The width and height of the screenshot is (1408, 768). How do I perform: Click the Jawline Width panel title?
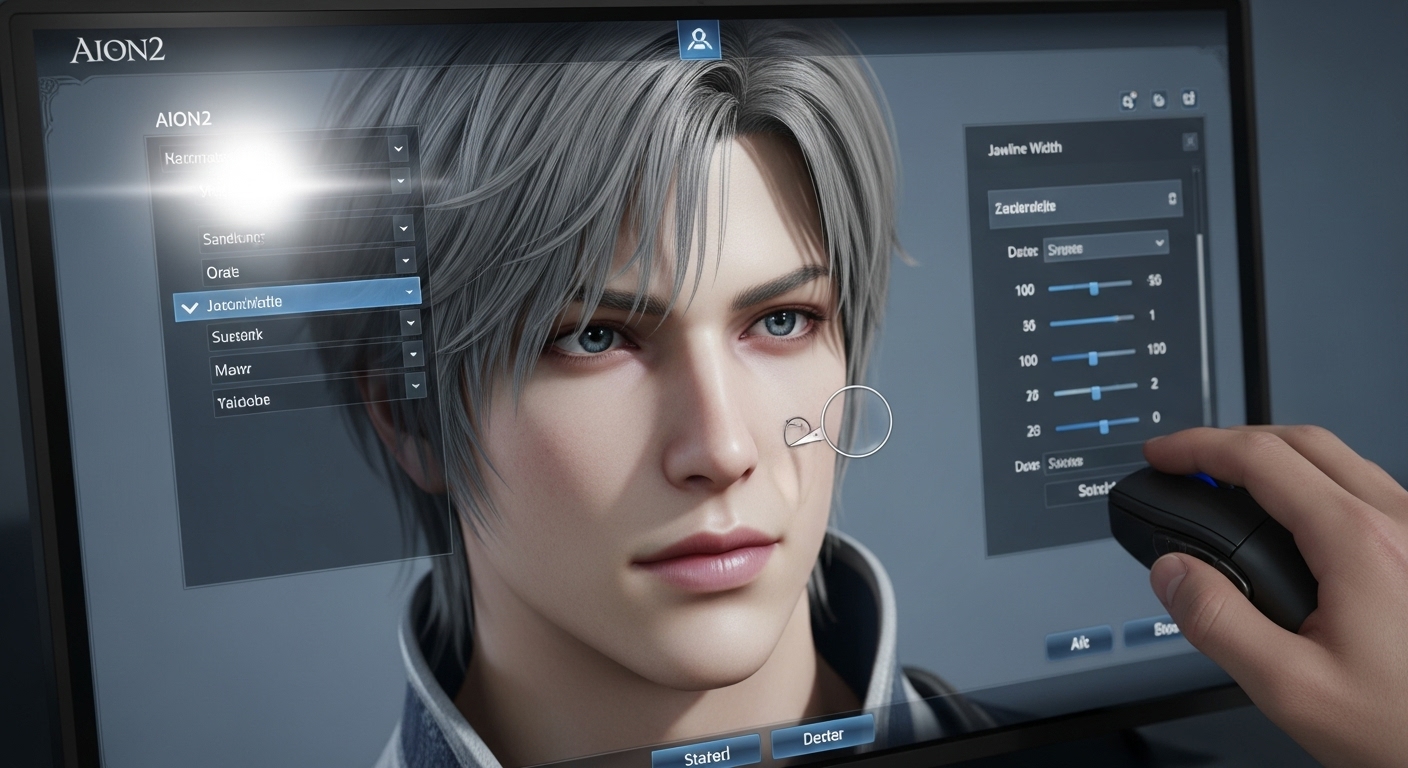1025,148
